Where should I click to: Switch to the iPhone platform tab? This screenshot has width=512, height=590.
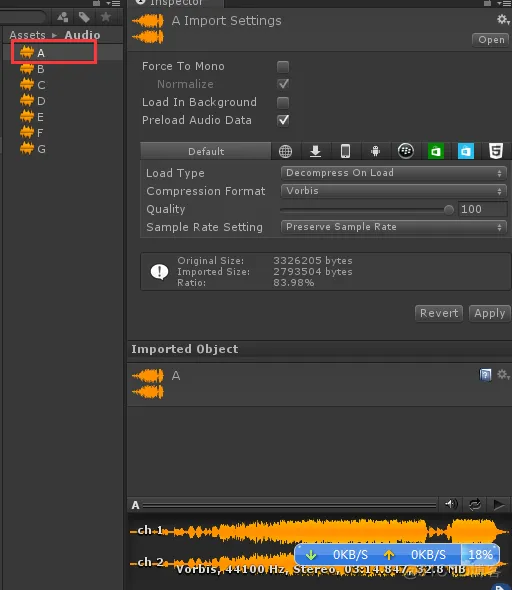pos(345,151)
